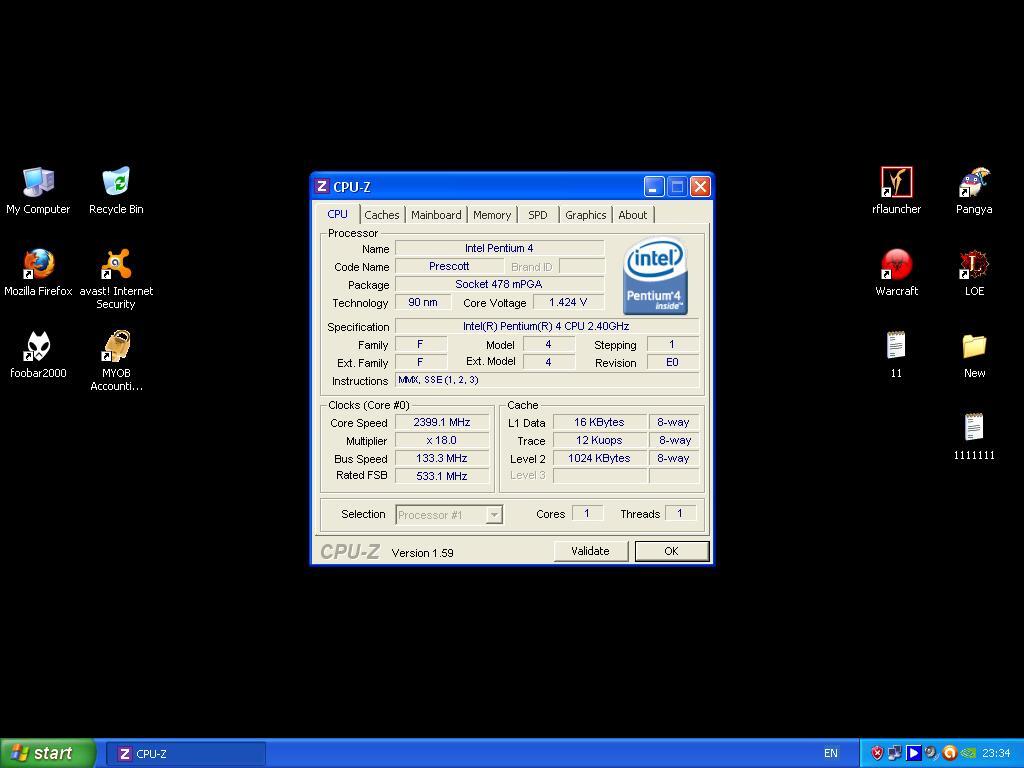This screenshot has height=768, width=1024.
Task: Click the Level 2 value 1024 KBytes
Action: click(x=600, y=458)
